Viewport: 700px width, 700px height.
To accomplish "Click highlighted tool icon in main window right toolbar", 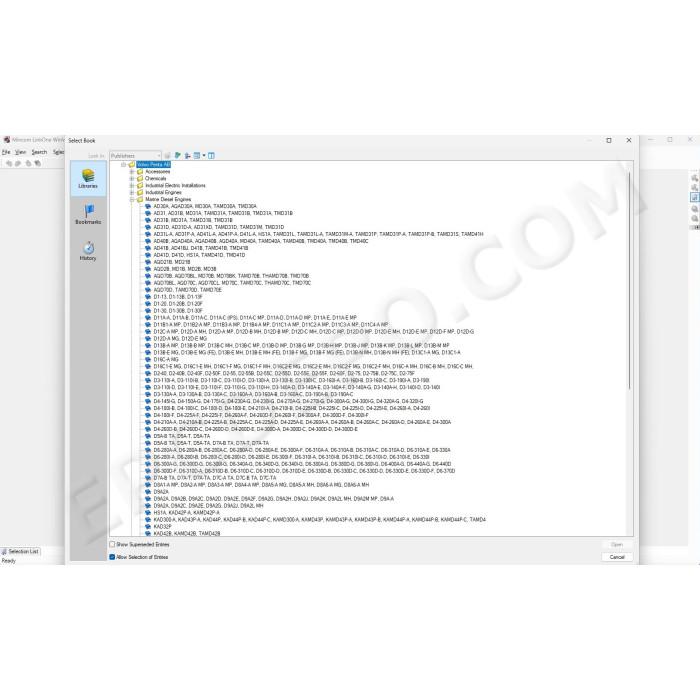I will [x=695, y=197].
